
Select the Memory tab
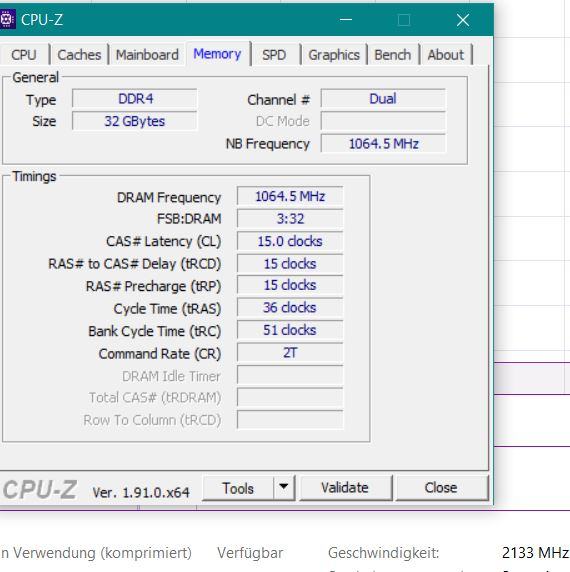click(x=217, y=54)
